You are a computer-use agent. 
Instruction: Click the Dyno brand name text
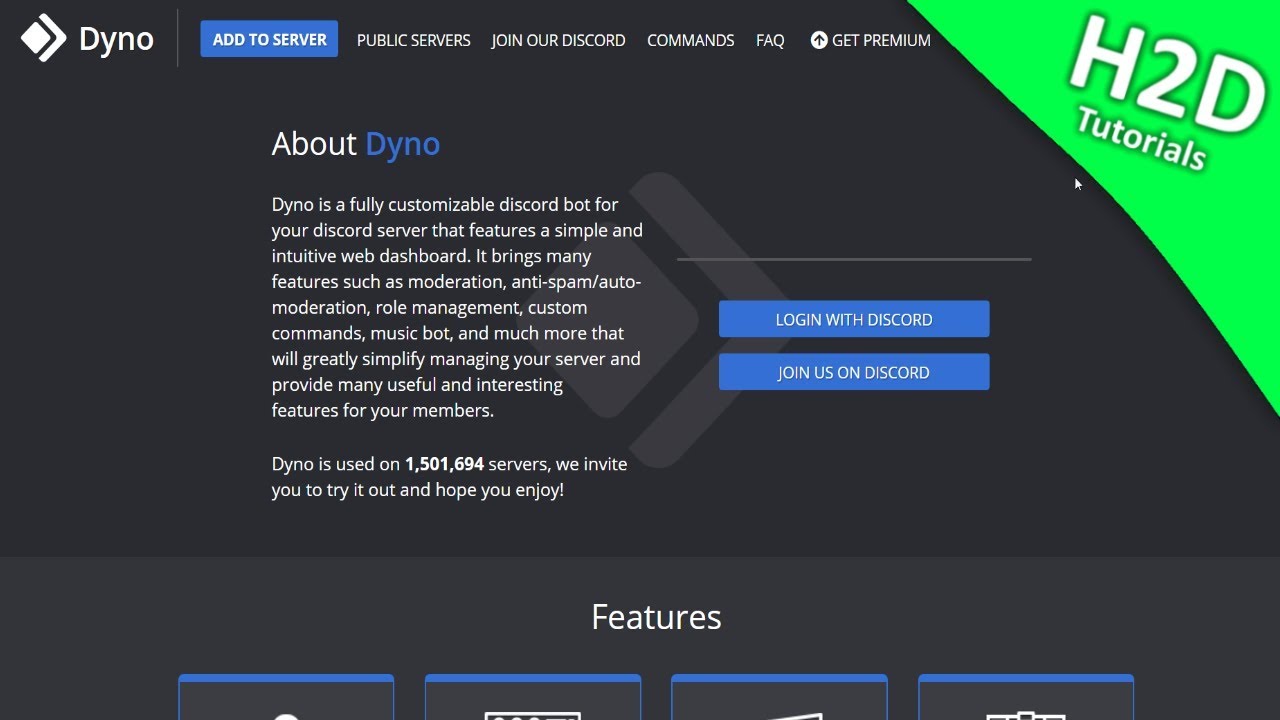tap(116, 40)
